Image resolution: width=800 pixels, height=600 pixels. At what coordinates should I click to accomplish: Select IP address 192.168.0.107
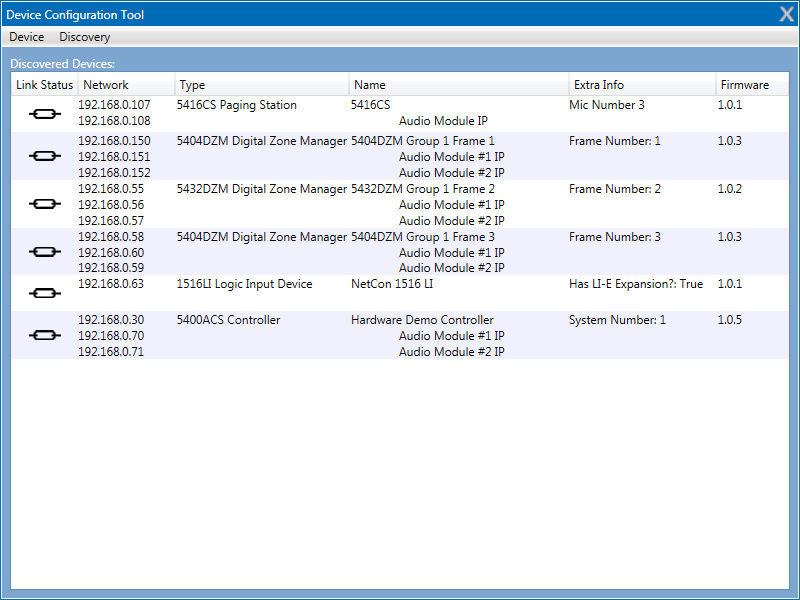[114, 105]
